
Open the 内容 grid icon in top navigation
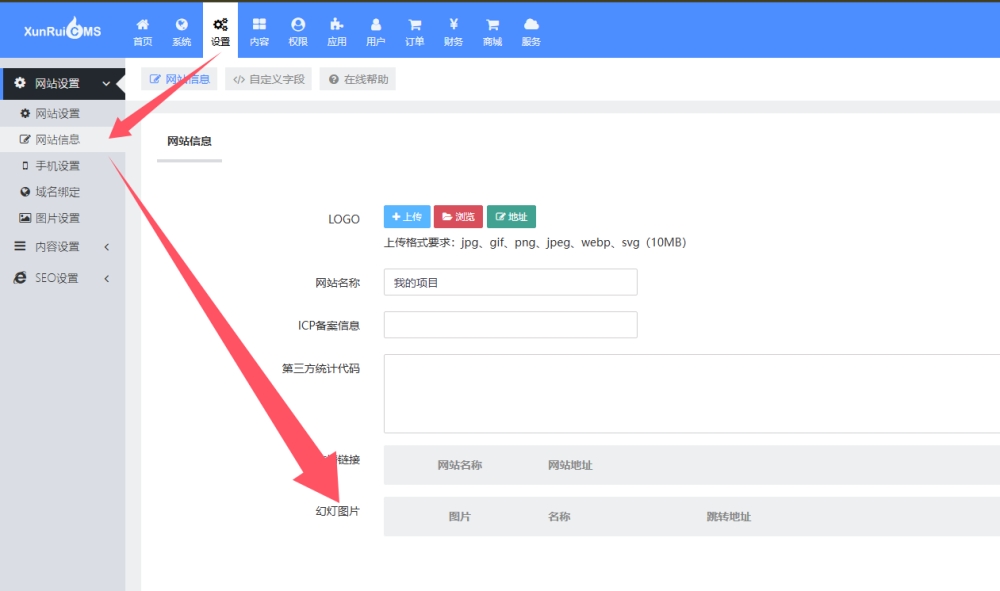pyautogui.click(x=259, y=24)
